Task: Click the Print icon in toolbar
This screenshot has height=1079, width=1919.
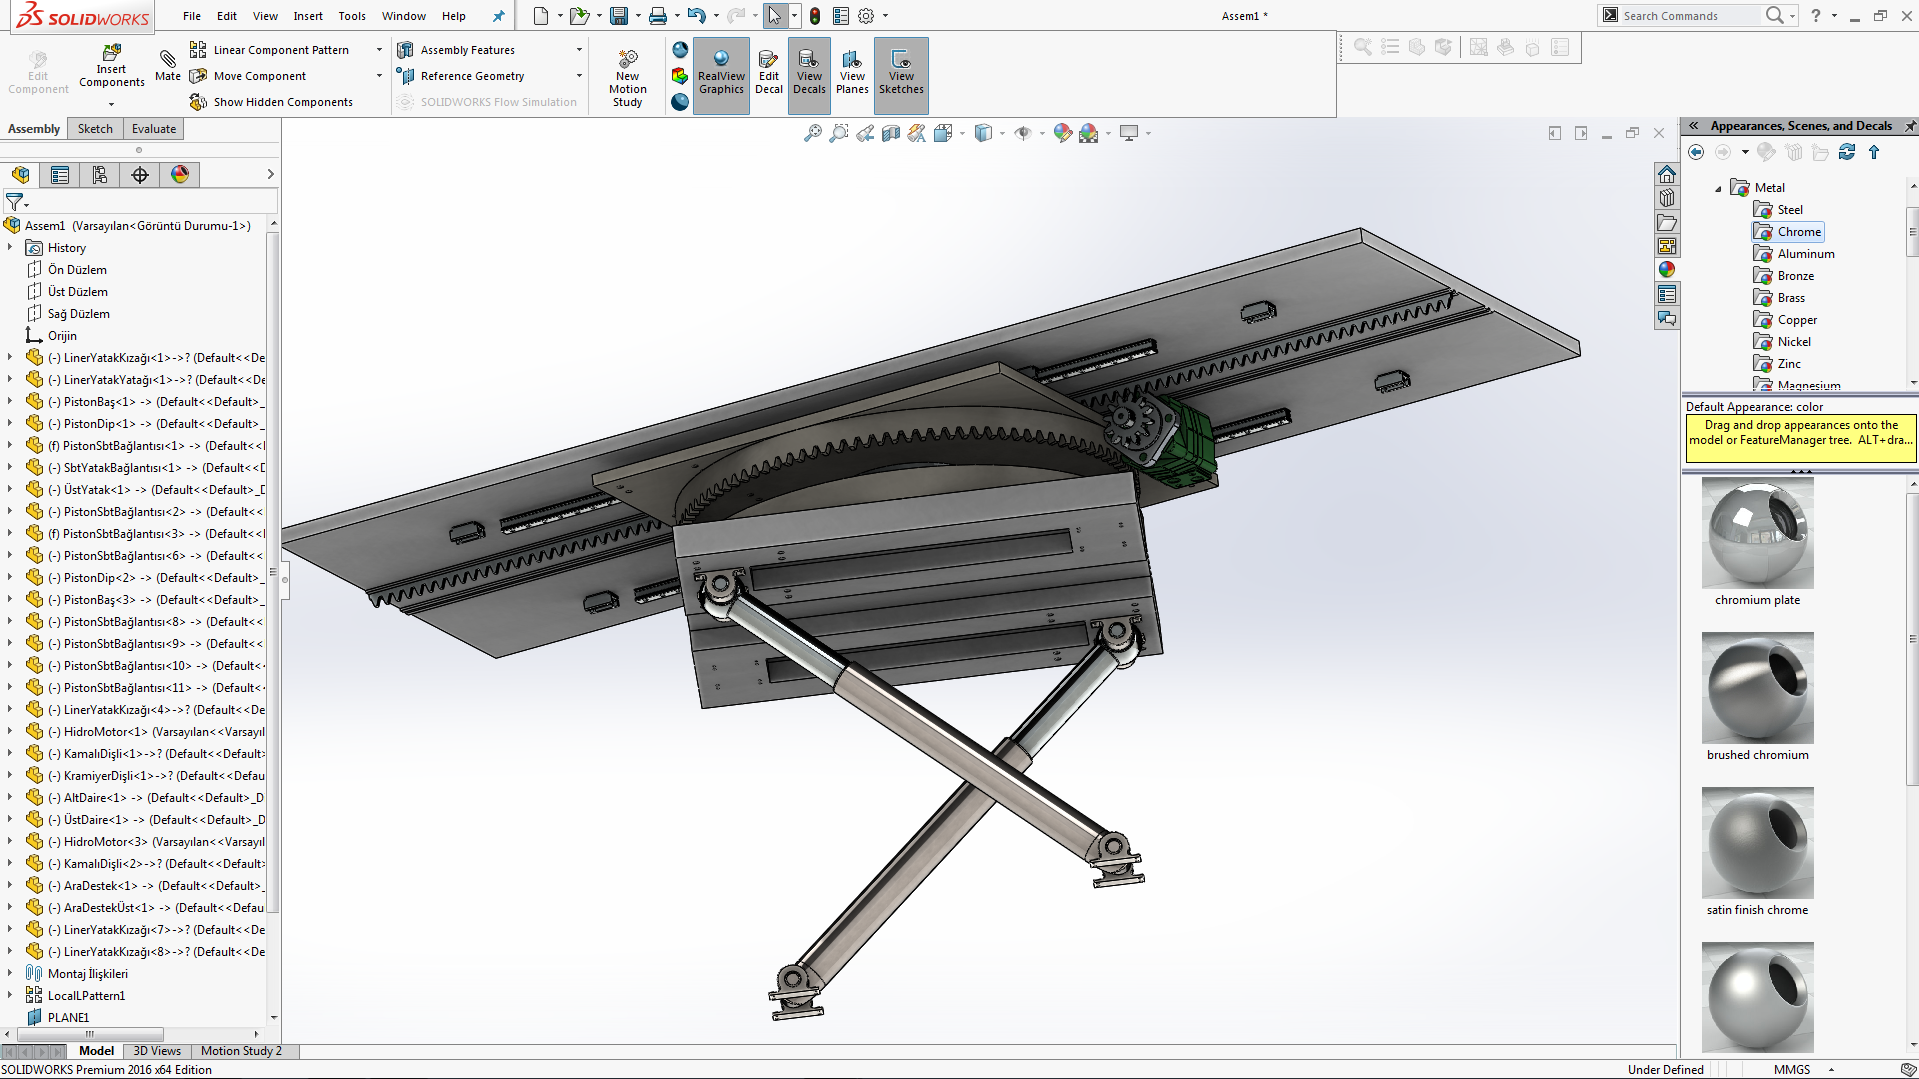Action: click(658, 16)
